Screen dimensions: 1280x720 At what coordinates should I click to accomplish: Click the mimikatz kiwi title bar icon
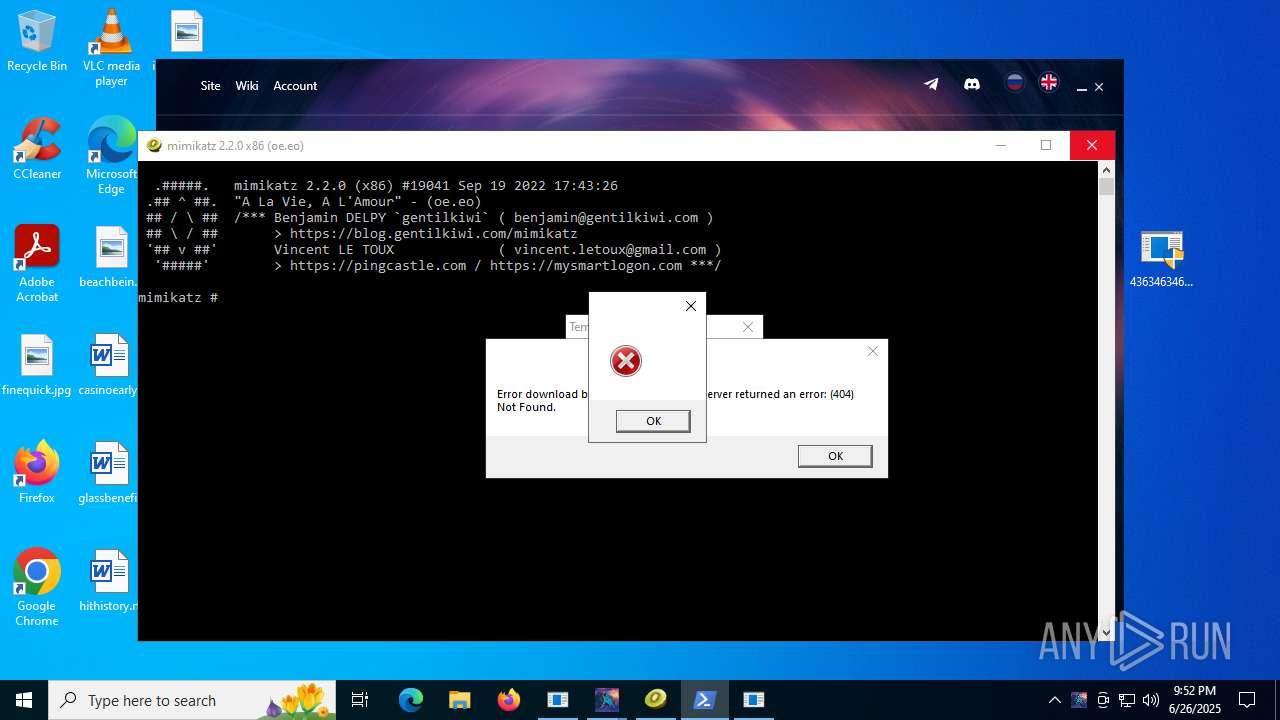154,145
